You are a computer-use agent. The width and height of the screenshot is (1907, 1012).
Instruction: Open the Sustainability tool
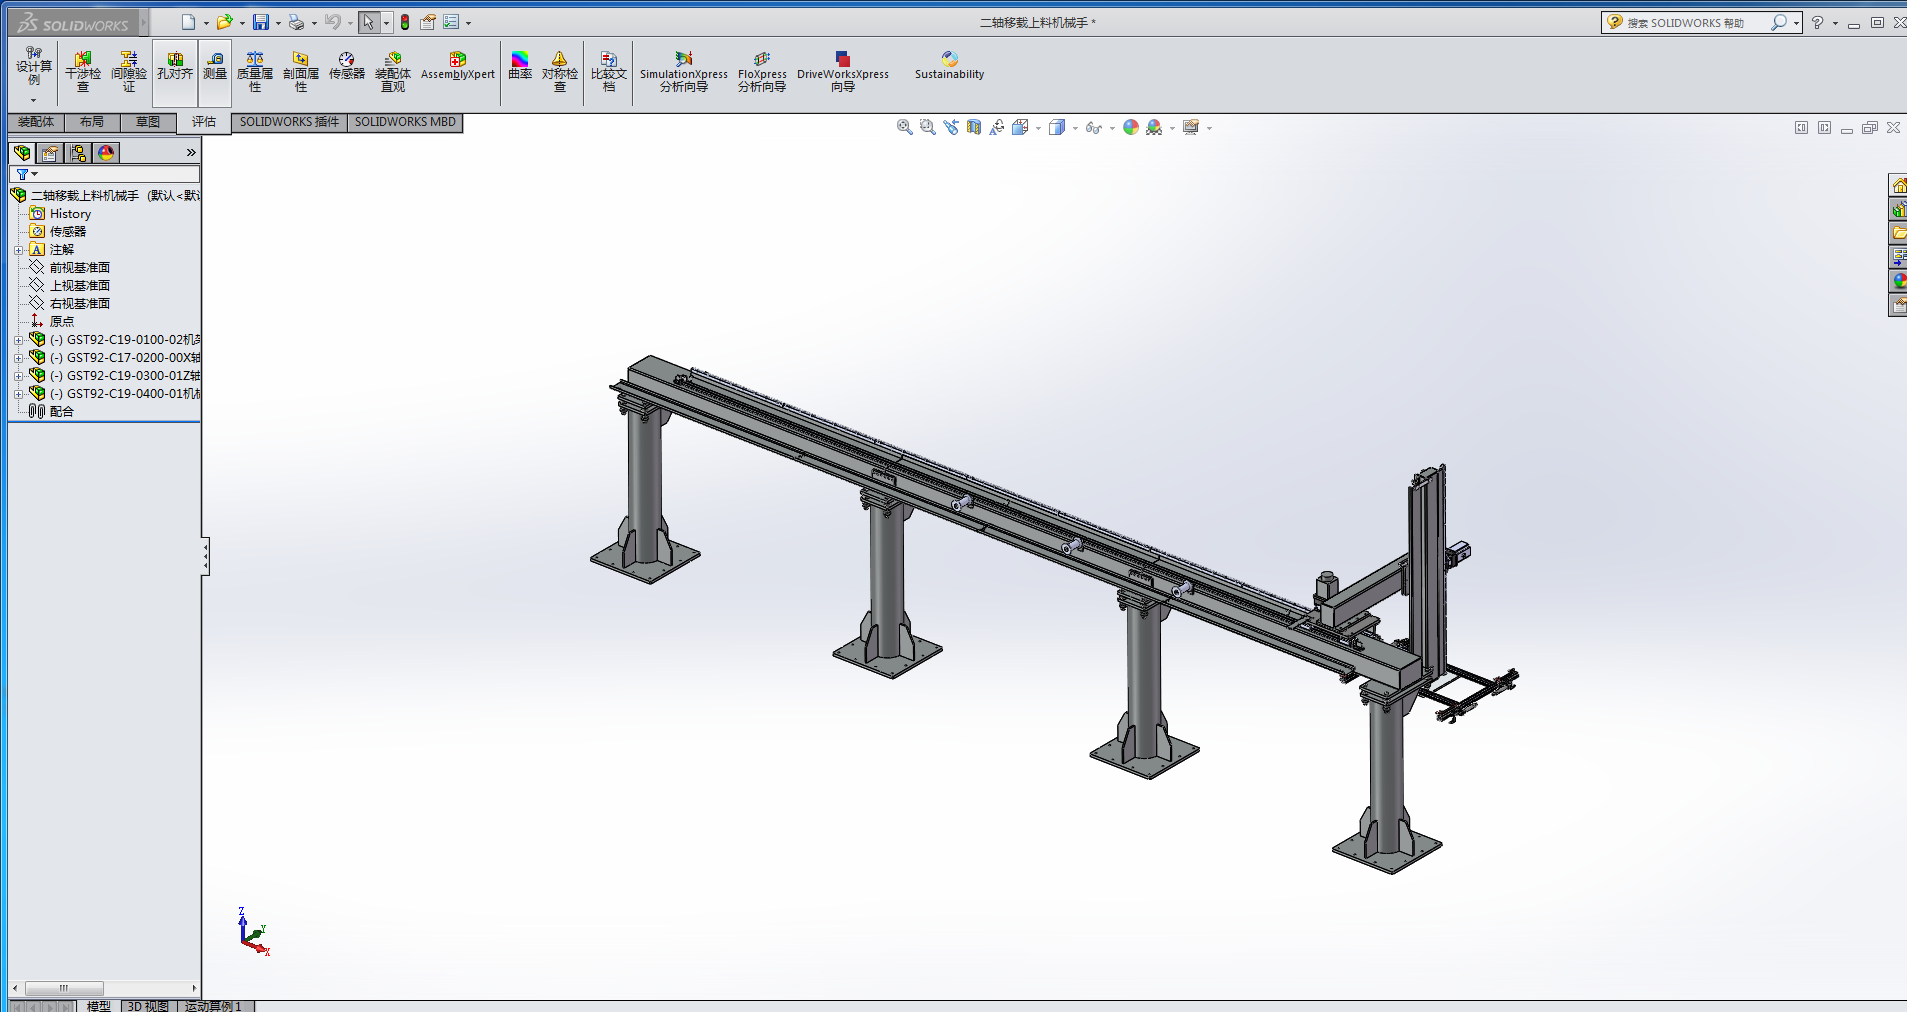point(949,66)
